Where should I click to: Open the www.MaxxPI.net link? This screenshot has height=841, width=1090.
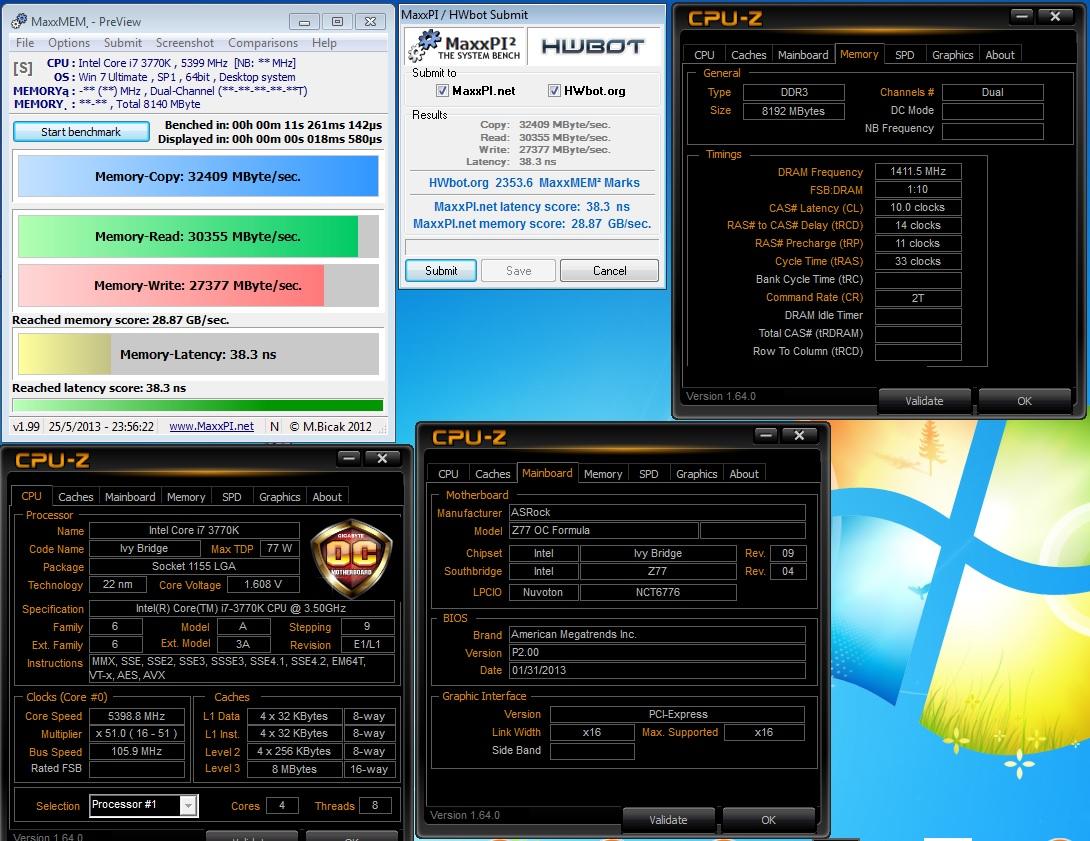click(211, 426)
